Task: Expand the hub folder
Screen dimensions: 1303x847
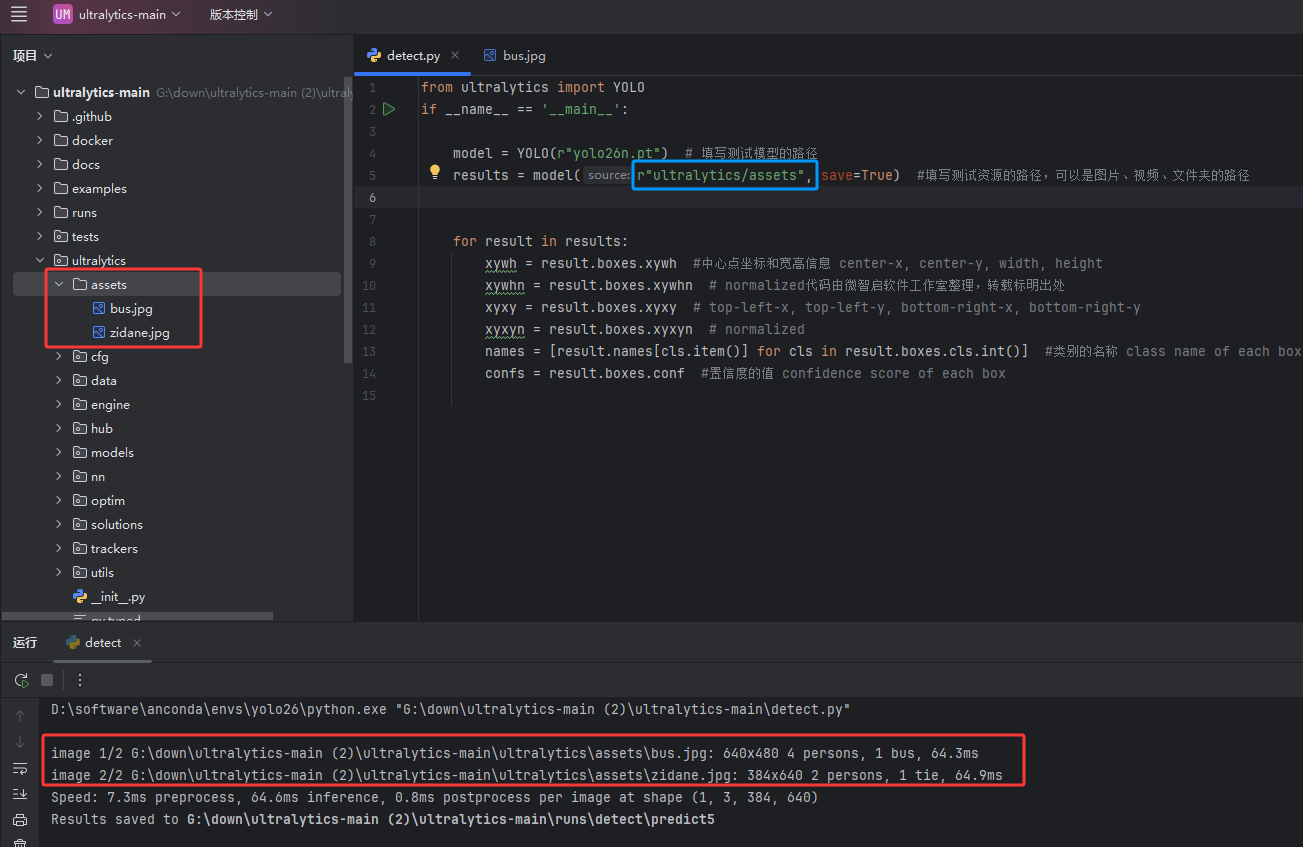Action: pyautogui.click(x=59, y=428)
